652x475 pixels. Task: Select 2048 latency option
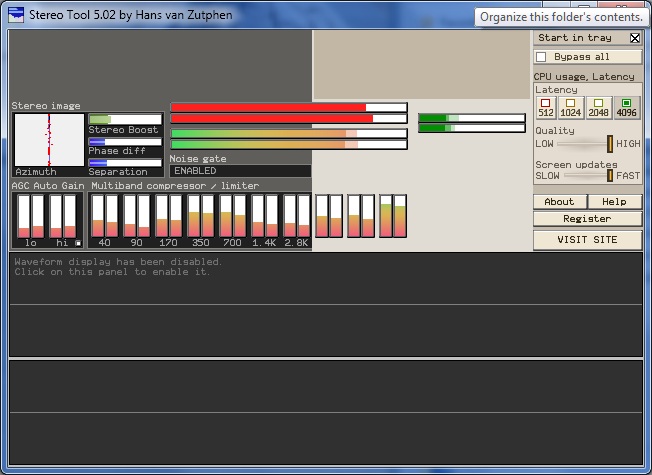click(x=598, y=108)
